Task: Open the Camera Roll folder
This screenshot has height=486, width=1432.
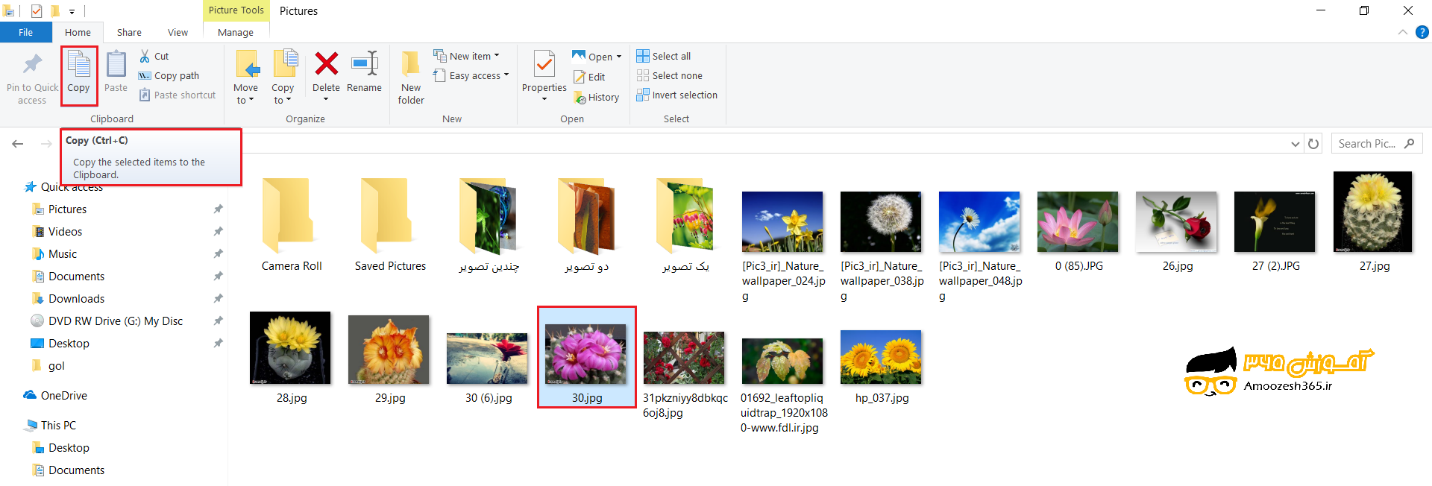Action: 292,224
